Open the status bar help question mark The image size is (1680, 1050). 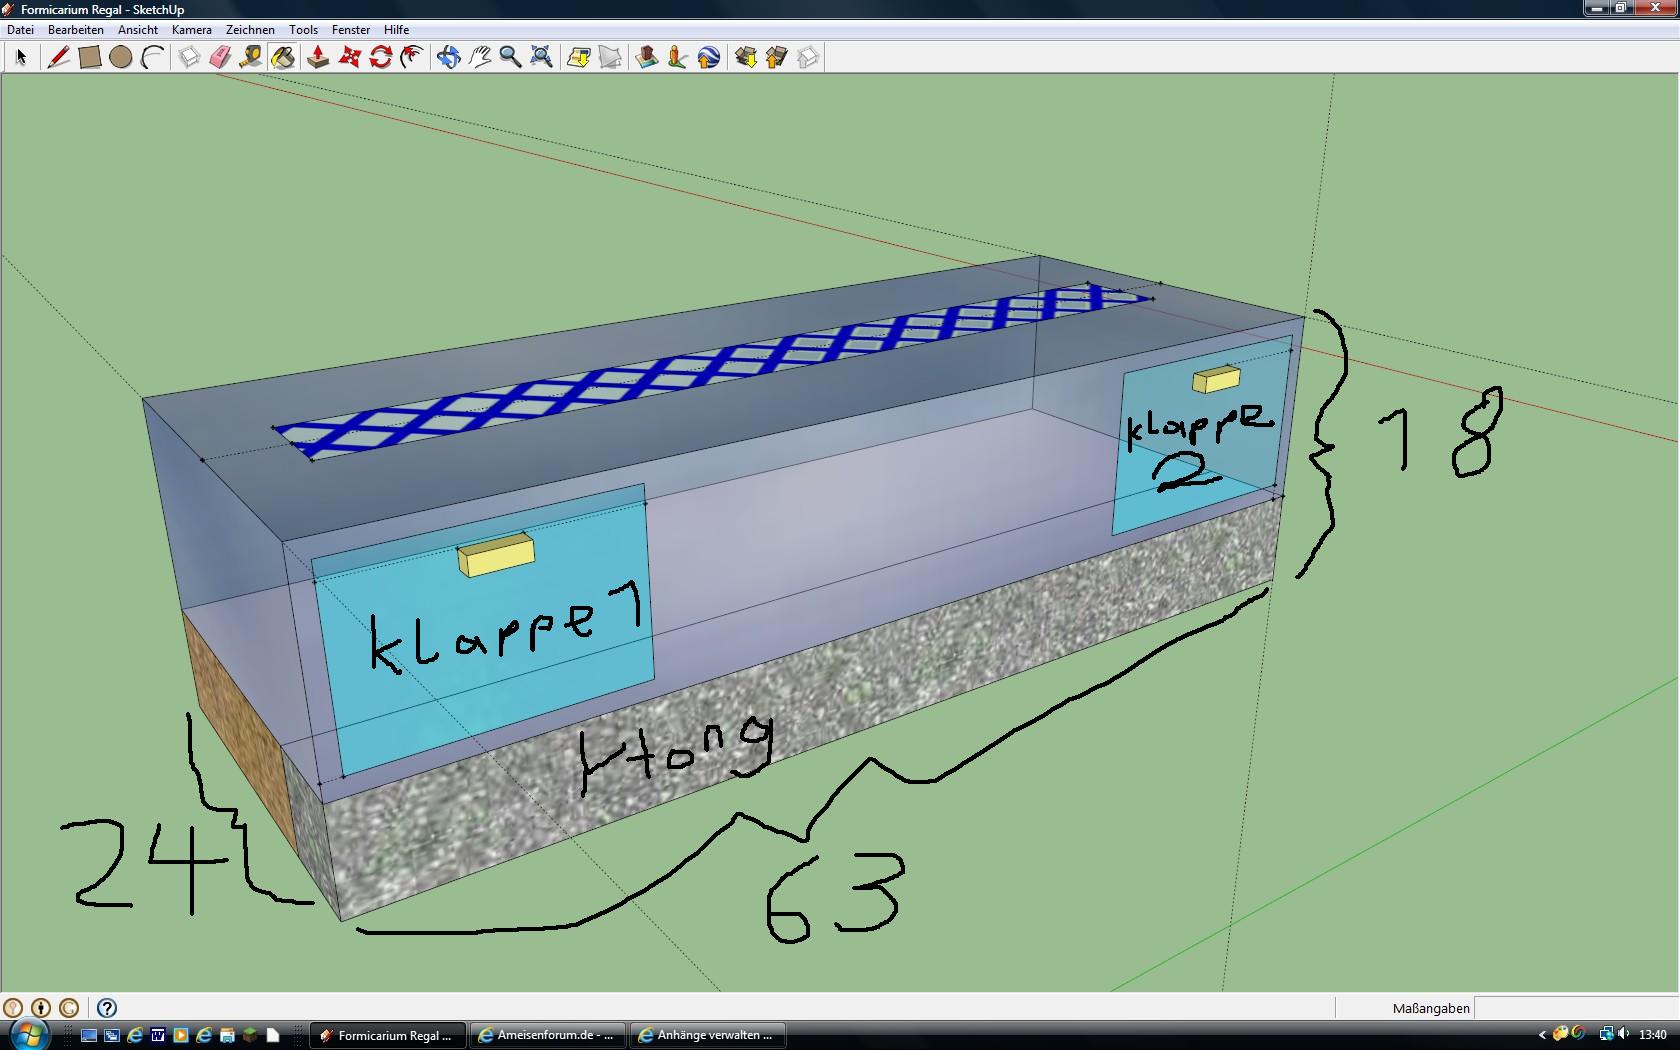click(107, 1008)
